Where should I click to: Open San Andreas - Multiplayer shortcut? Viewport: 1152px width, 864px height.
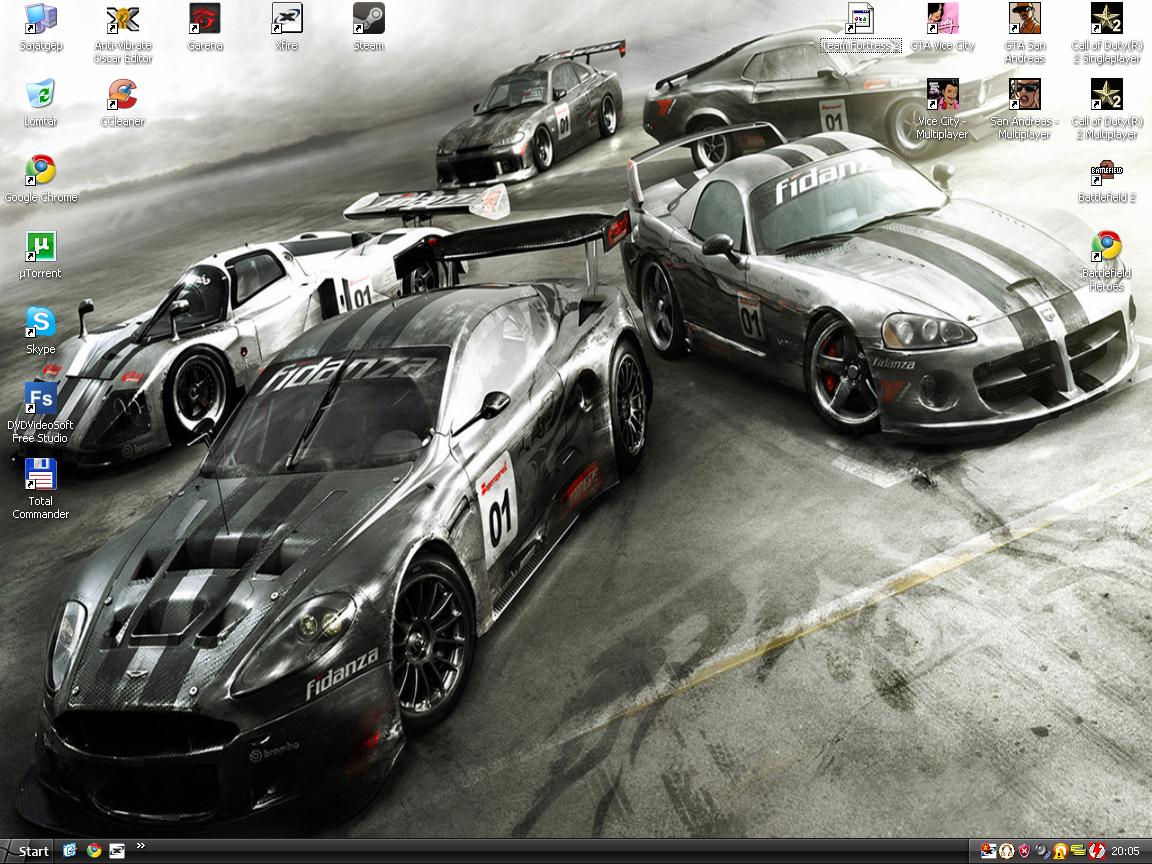1024,109
